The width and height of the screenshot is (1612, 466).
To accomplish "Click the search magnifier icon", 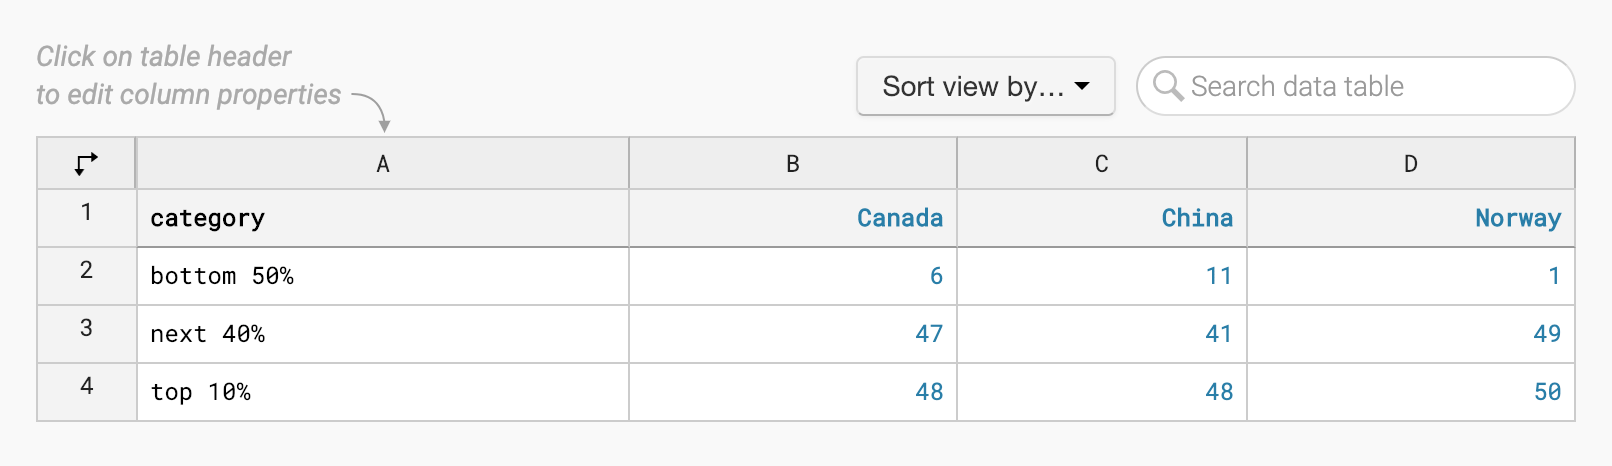I will [x=1167, y=86].
